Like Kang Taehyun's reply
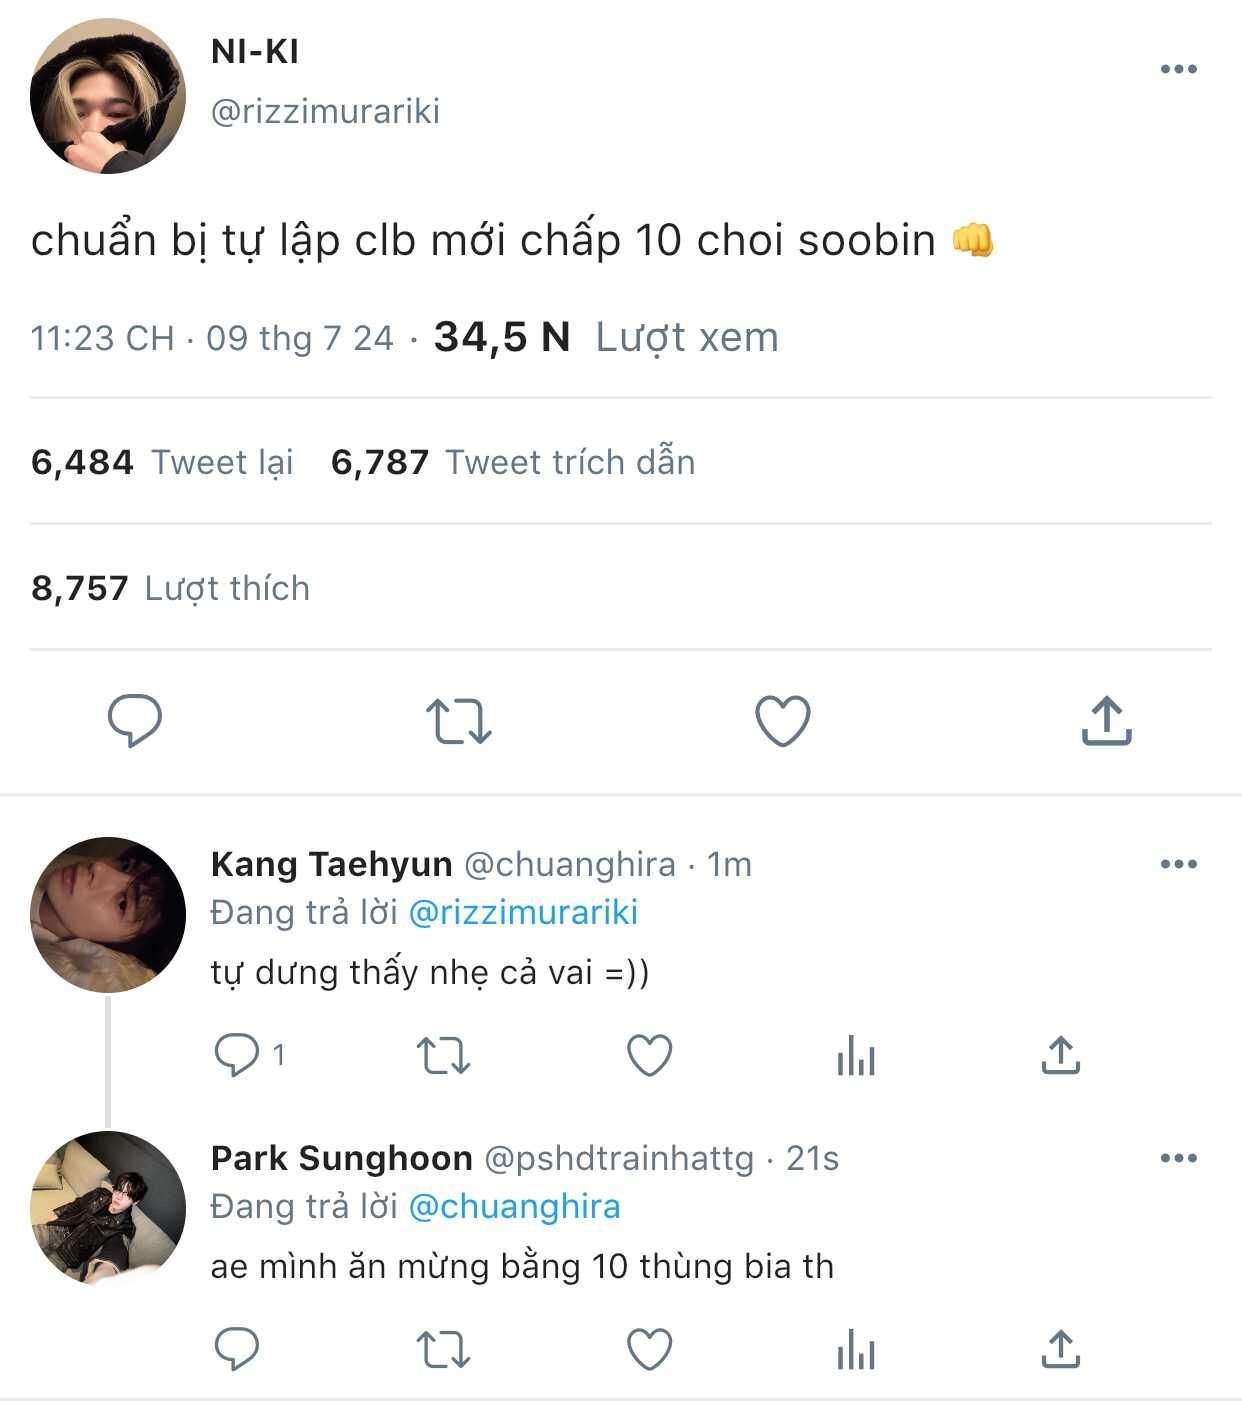Screen dimensions: 1242x1401 pos(649,1055)
